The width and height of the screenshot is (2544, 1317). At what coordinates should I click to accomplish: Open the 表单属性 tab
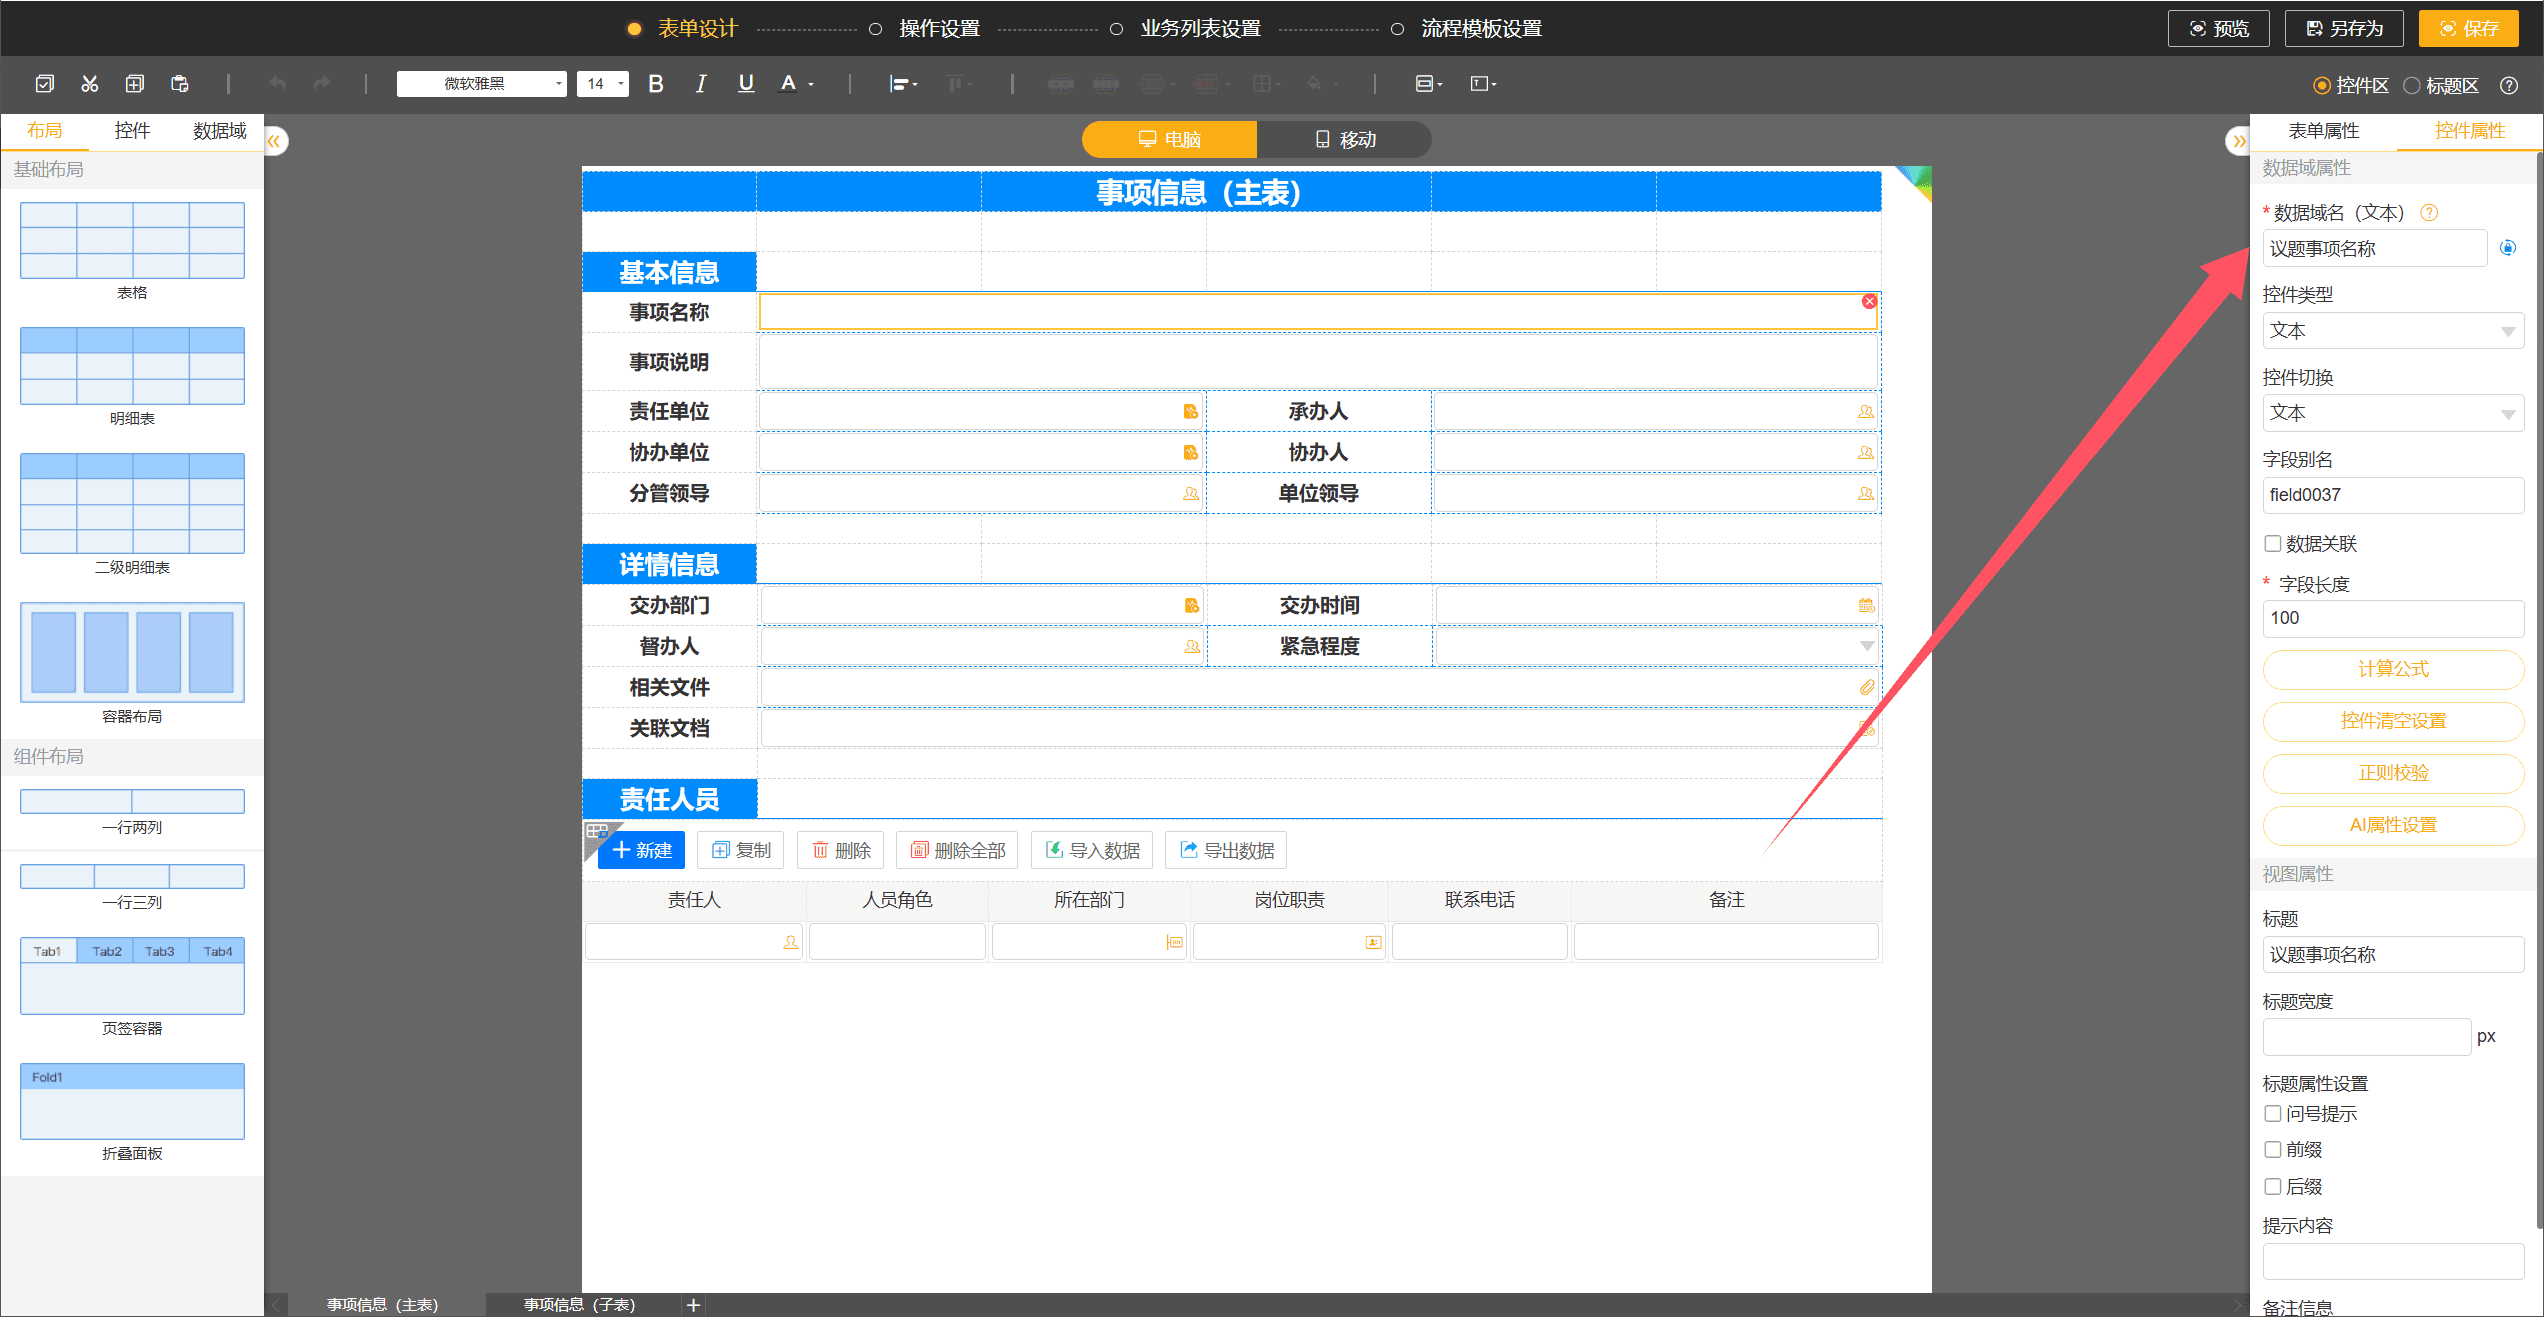pos(2324,131)
